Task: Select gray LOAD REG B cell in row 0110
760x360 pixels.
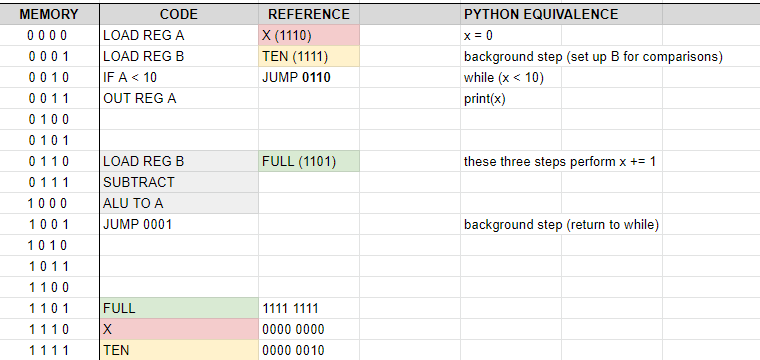Action: [179, 161]
